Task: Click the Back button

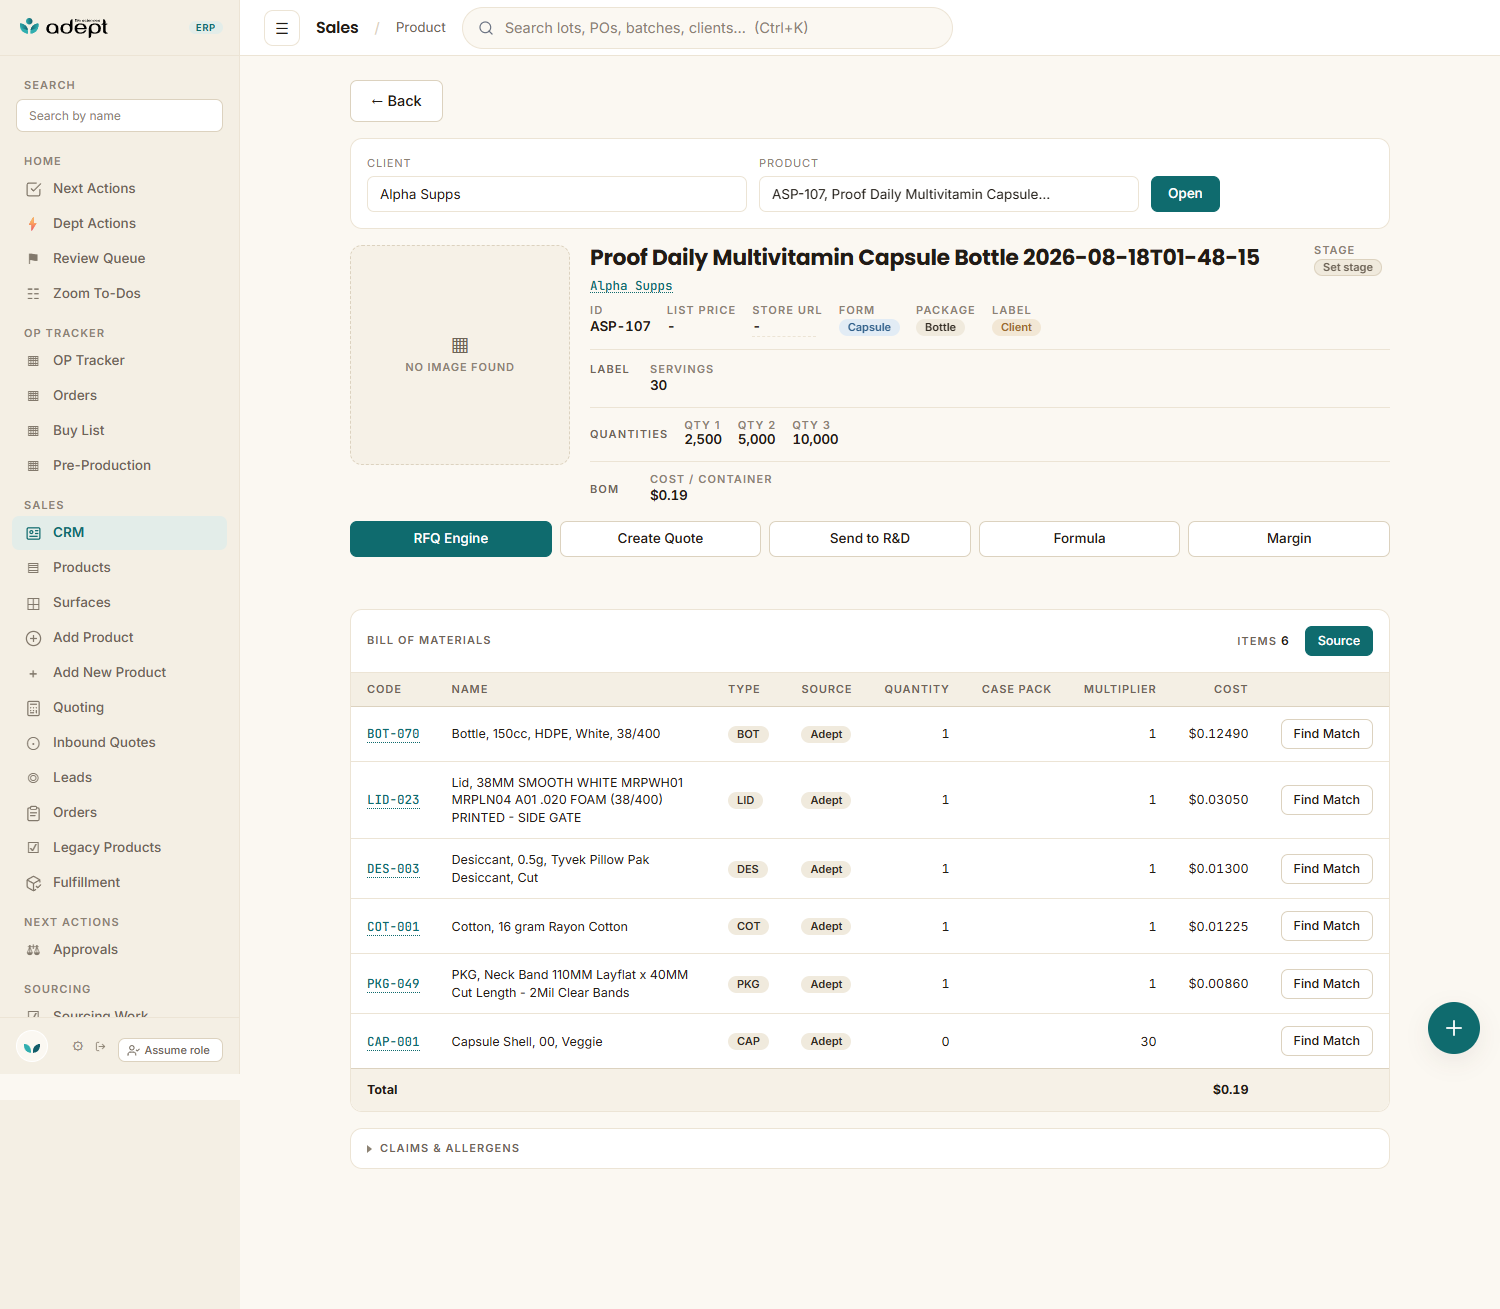Action: pyautogui.click(x=396, y=101)
